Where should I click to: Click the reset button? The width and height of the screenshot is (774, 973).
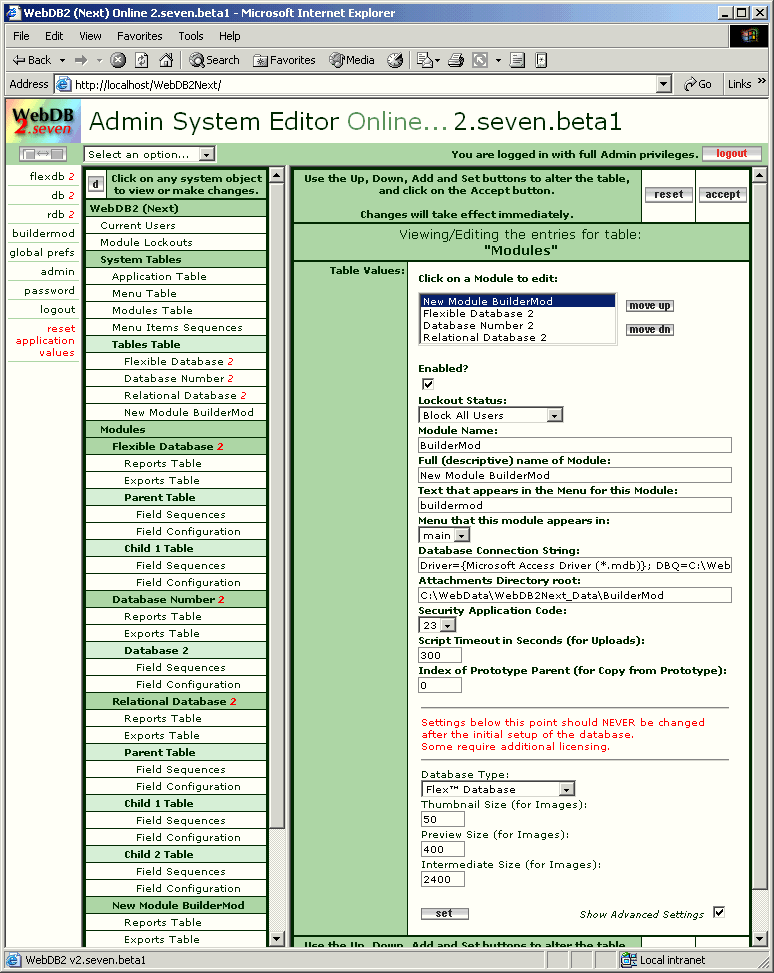(x=668, y=194)
